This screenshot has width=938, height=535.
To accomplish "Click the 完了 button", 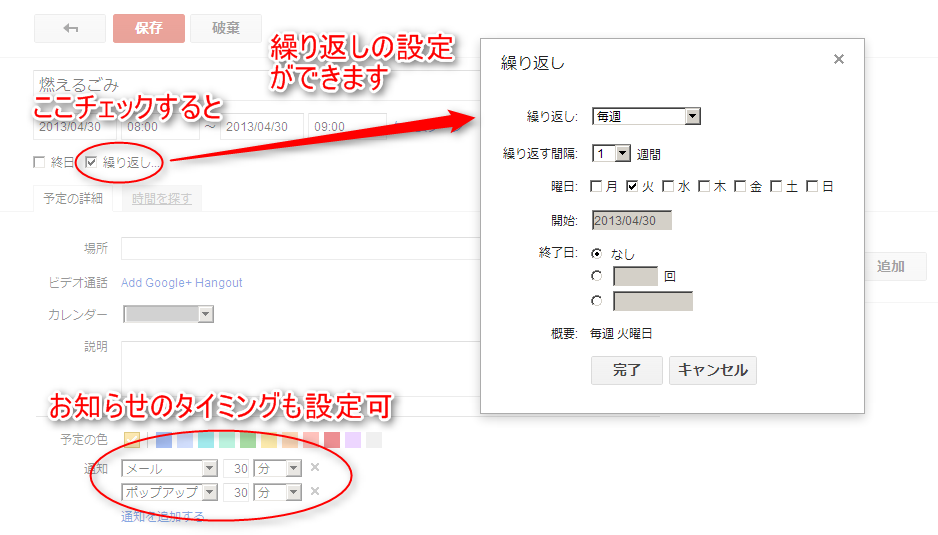I will click(x=626, y=370).
